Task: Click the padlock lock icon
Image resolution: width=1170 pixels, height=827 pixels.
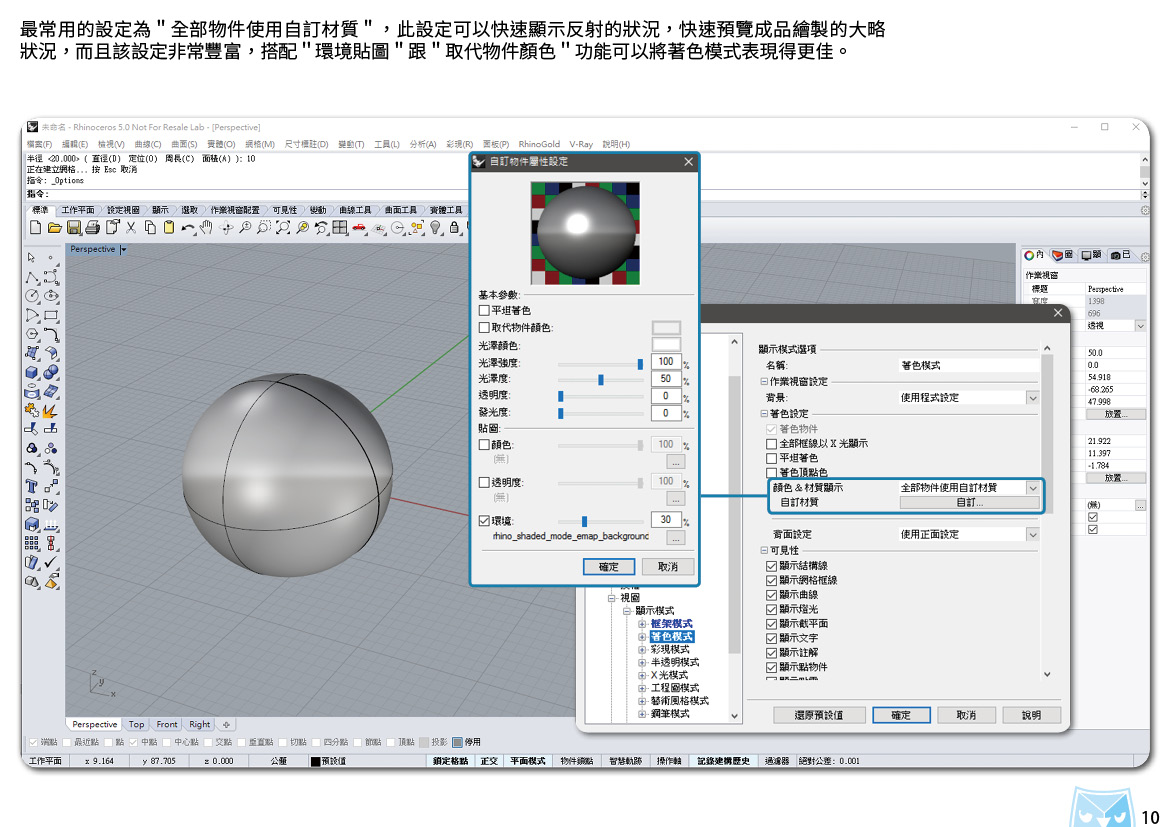Action: [454, 228]
